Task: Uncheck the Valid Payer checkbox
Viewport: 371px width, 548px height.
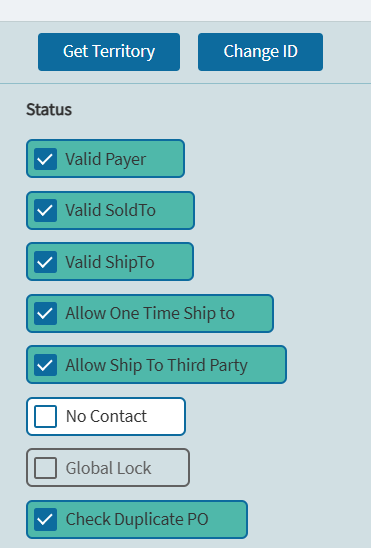Action: [45, 159]
